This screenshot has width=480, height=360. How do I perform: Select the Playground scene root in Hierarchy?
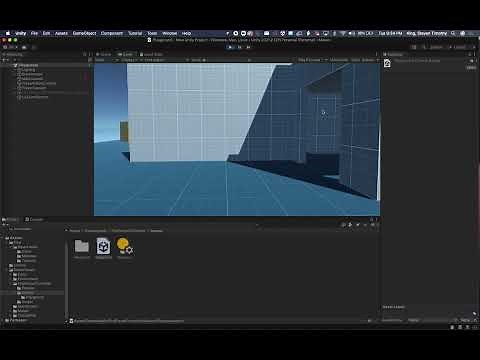coord(28,65)
